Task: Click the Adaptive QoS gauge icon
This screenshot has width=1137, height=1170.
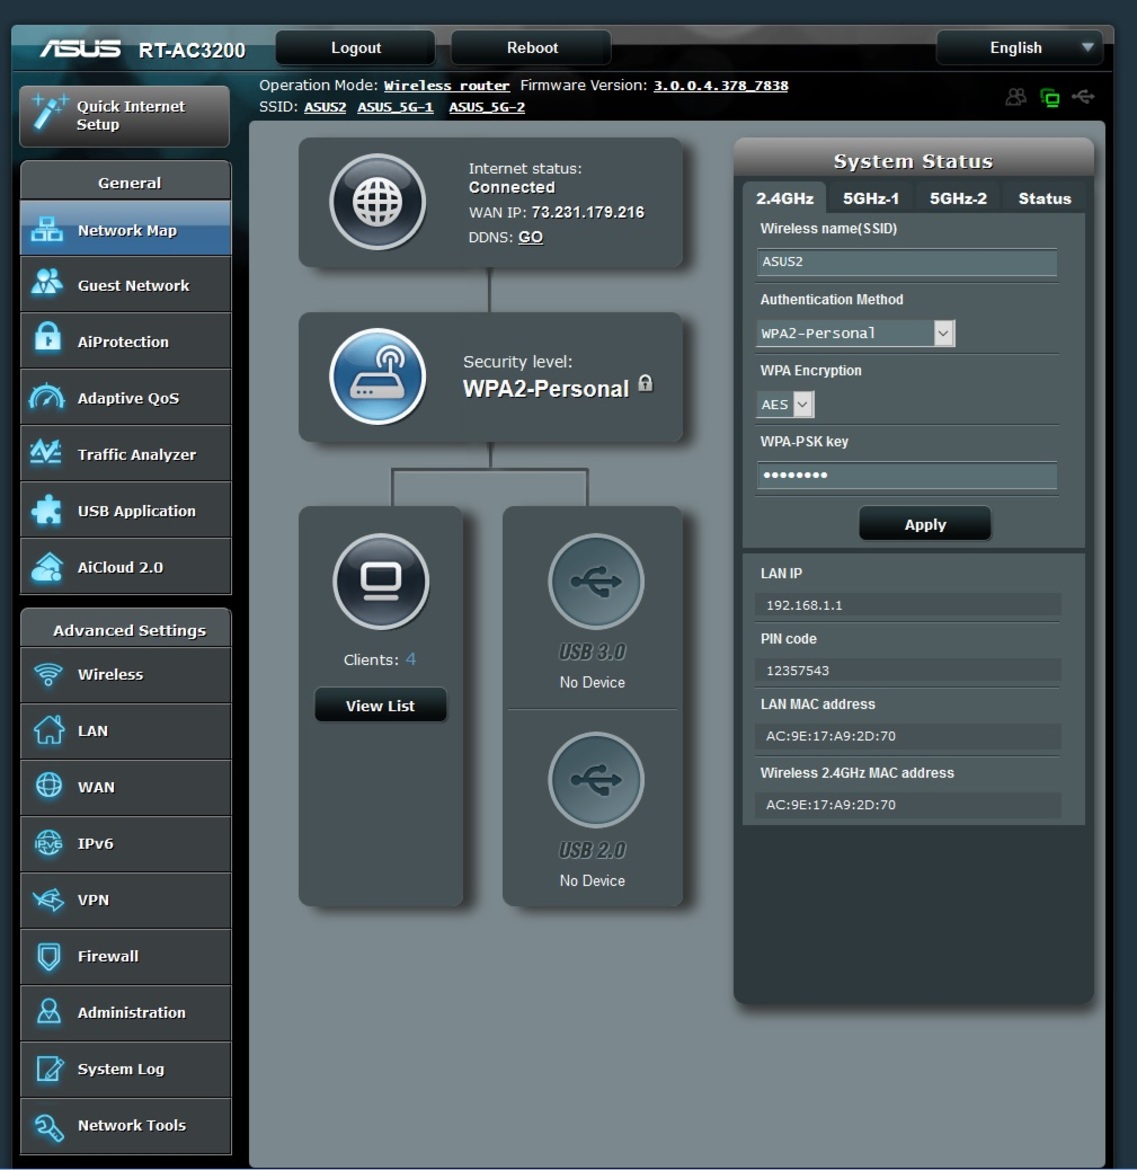Action: click(x=47, y=396)
